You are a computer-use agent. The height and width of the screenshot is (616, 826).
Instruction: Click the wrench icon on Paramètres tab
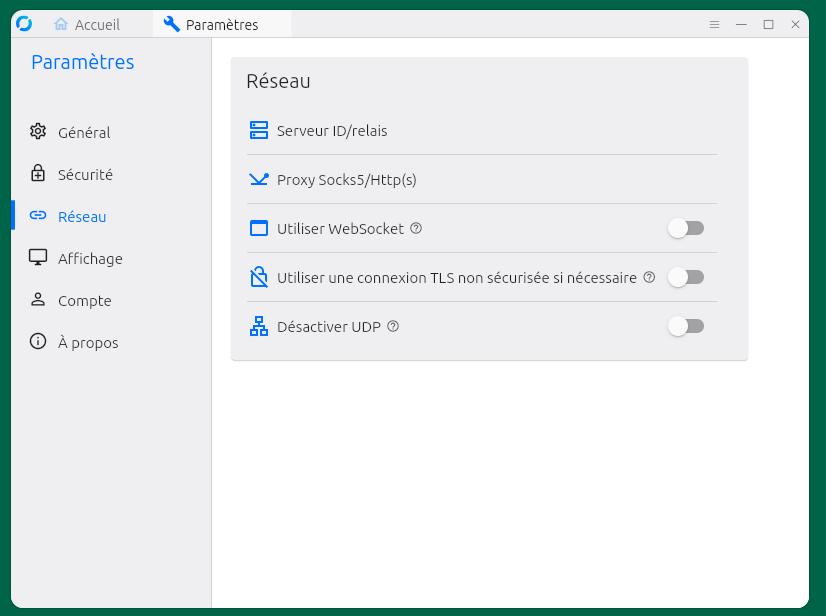point(172,24)
